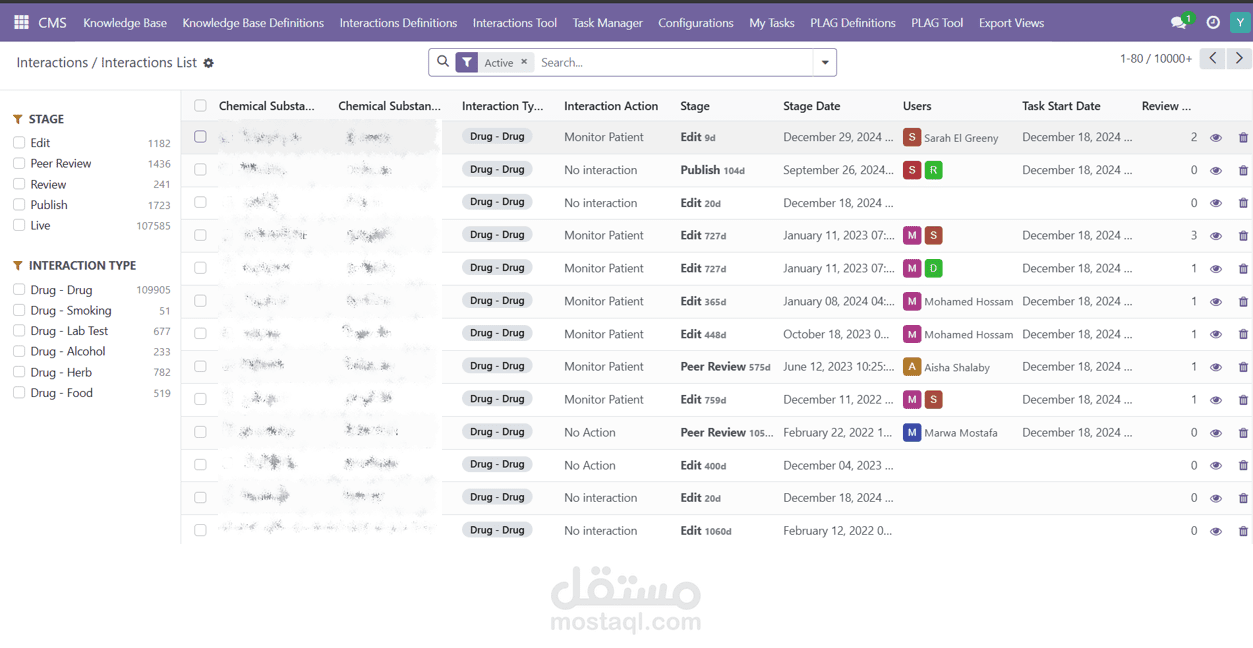Delete the Edit 448d row

(1243, 335)
